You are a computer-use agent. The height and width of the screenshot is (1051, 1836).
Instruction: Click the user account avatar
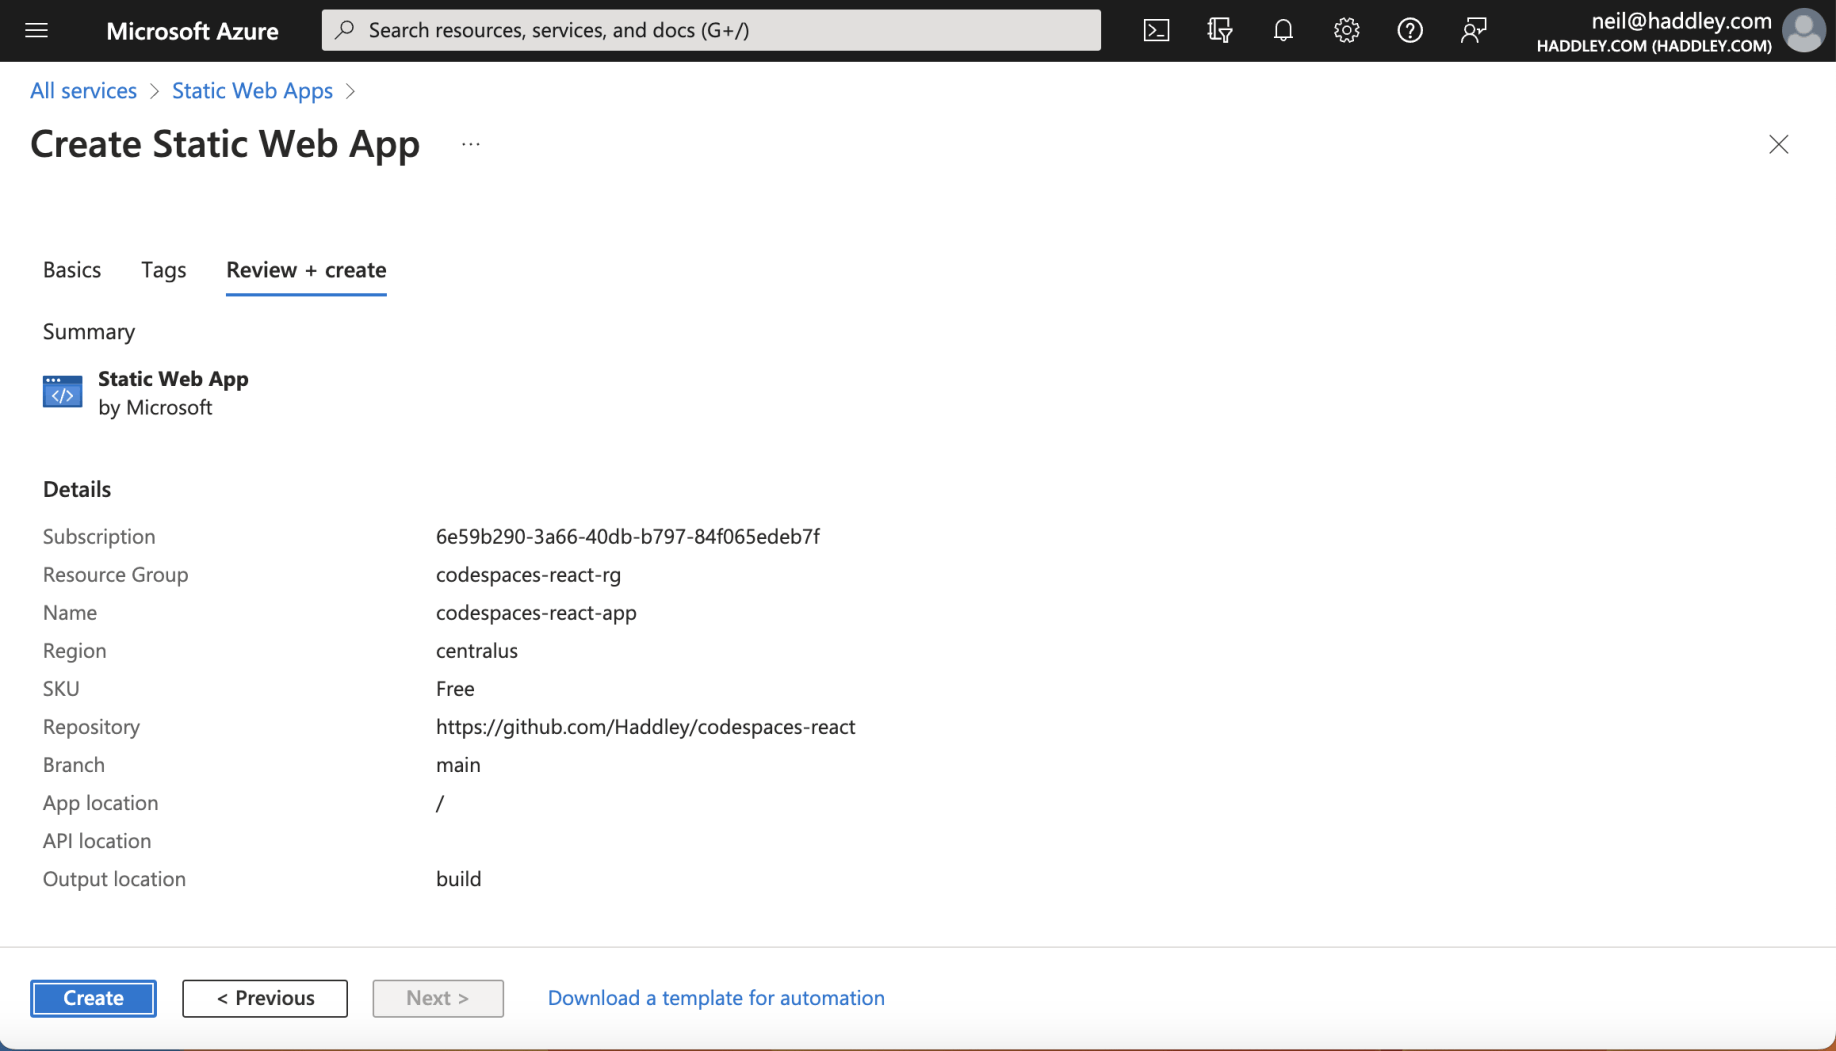point(1804,30)
